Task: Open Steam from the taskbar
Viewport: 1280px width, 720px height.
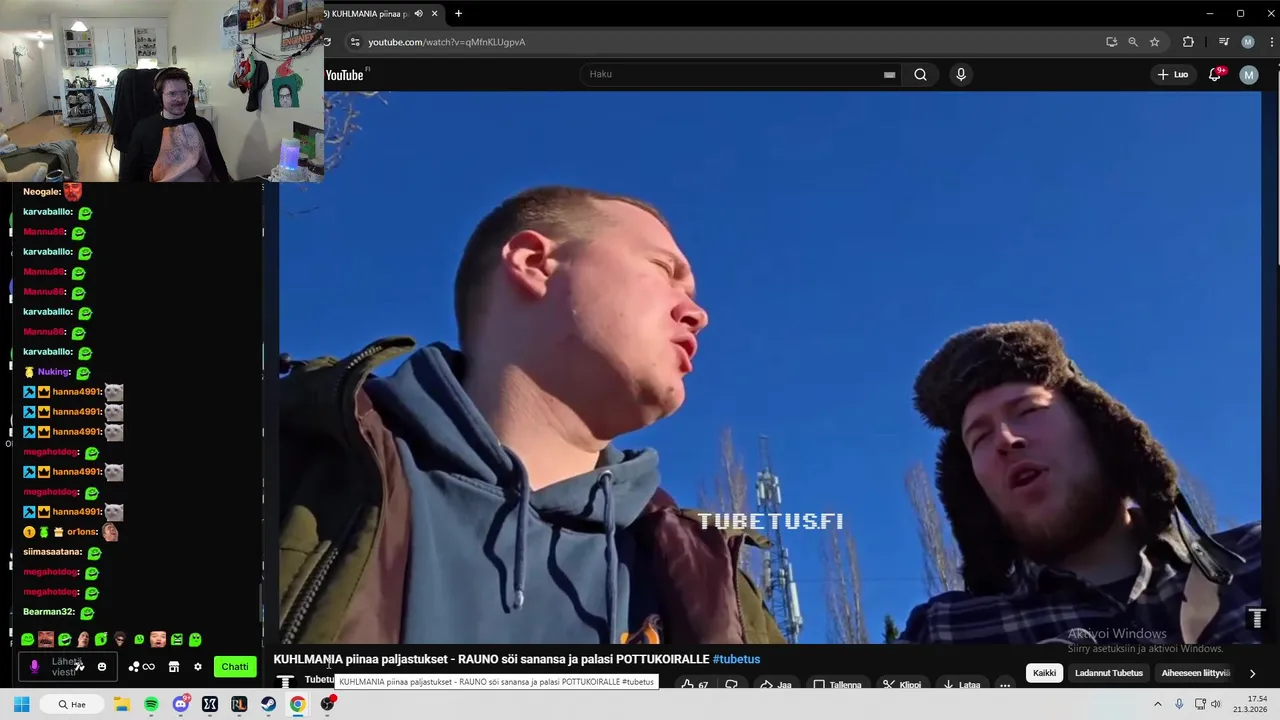Action: (x=268, y=704)
